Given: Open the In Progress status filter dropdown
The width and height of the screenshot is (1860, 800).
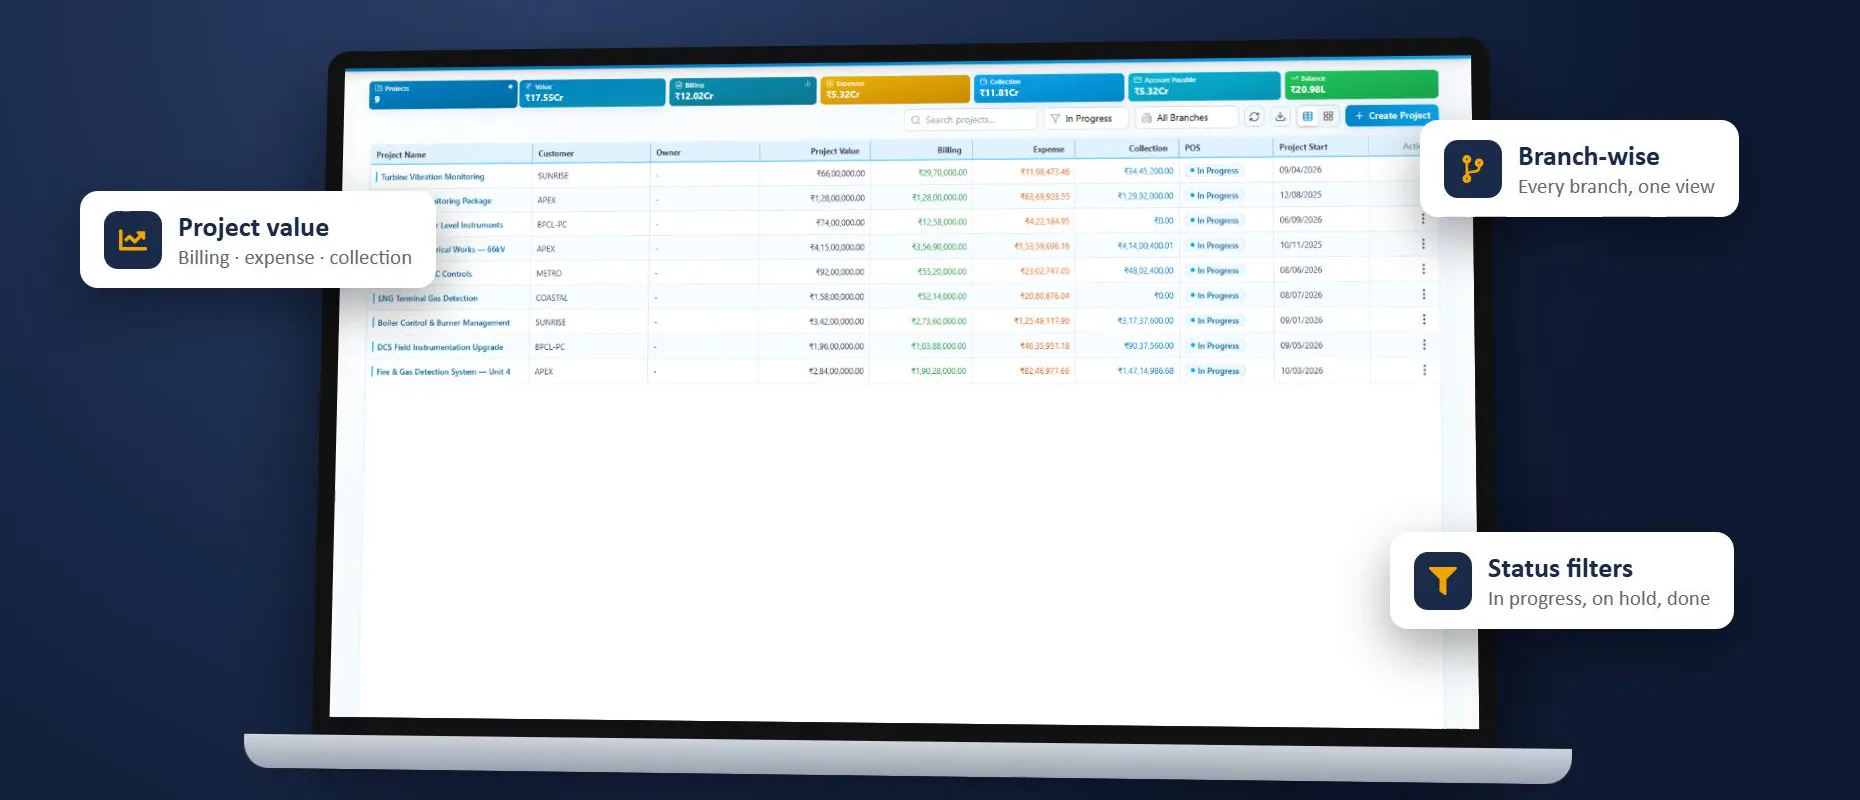Looking at the screenshot, I should (x=1085, y=118).
